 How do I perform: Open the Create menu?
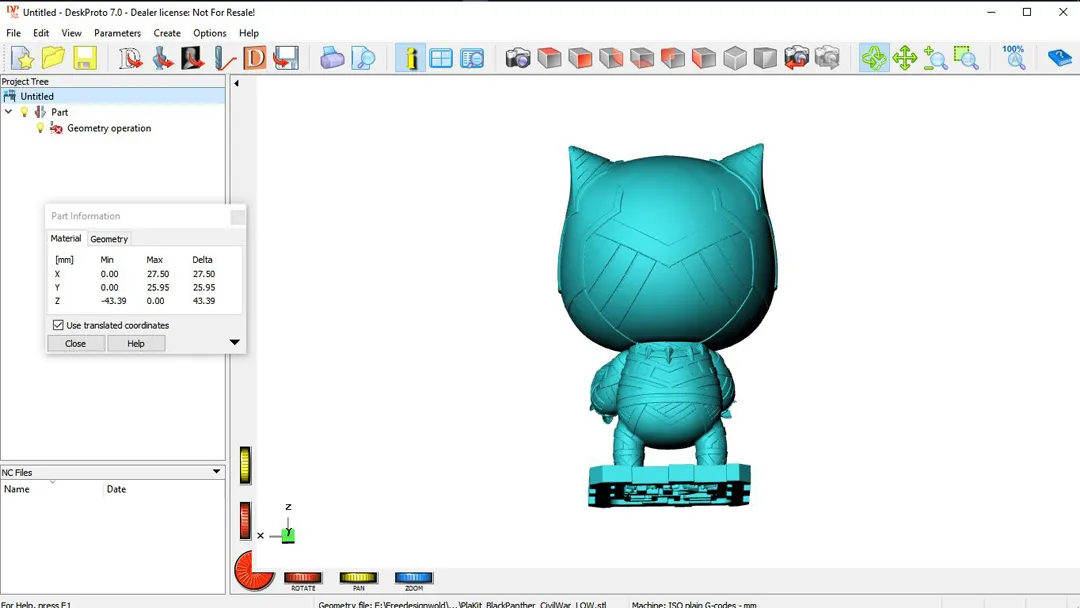click(x=167, y=33)
